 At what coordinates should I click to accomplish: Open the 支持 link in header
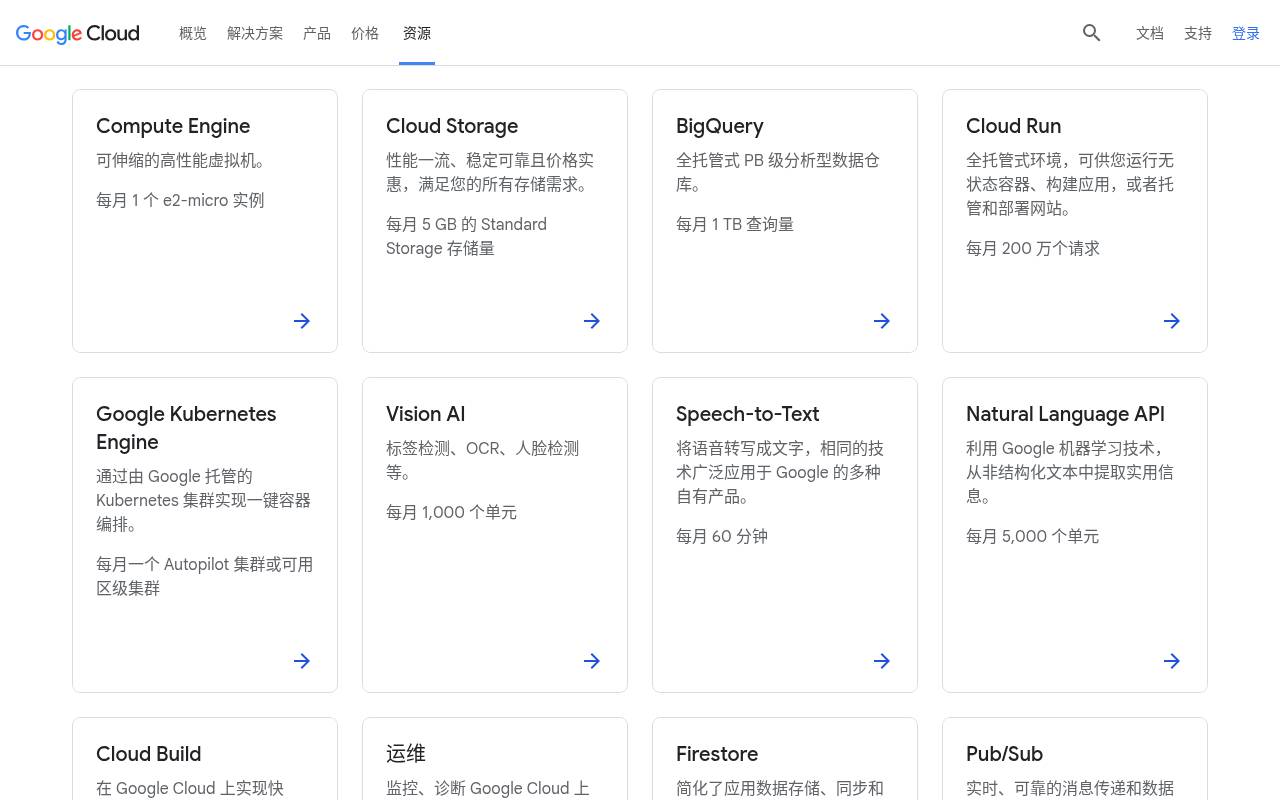tap(1198, 33)
